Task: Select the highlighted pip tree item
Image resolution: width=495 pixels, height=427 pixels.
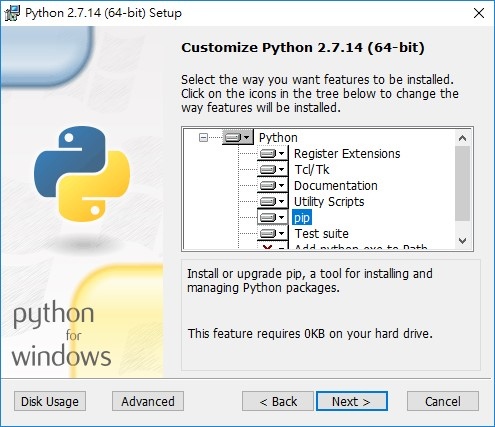Action: click(x=302, y=218)
